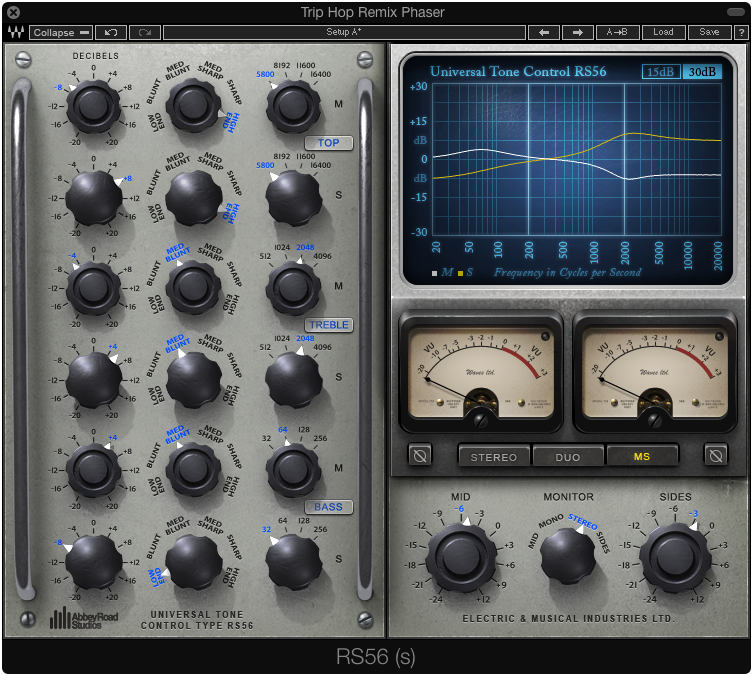753x676 pixels.
Task: Toggle the TOP band link button
Action: click(328, 143)
